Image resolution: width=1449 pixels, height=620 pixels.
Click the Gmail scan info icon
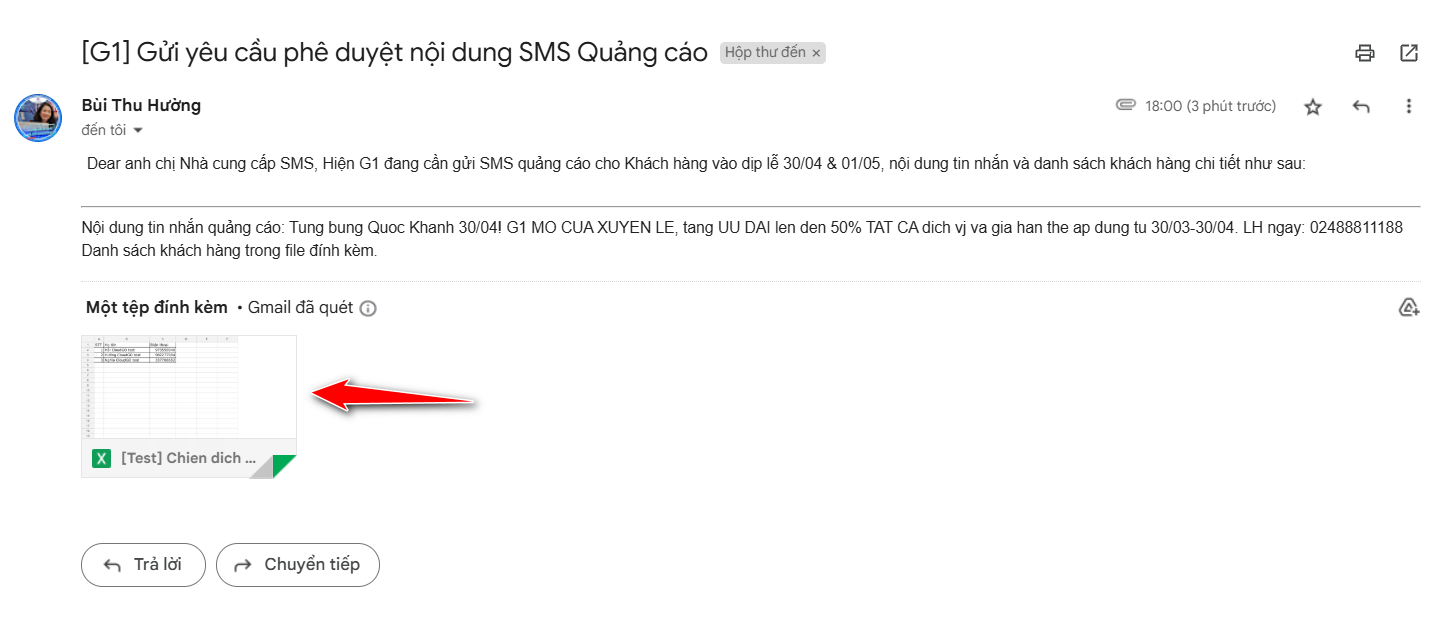(x=368, y=308)
